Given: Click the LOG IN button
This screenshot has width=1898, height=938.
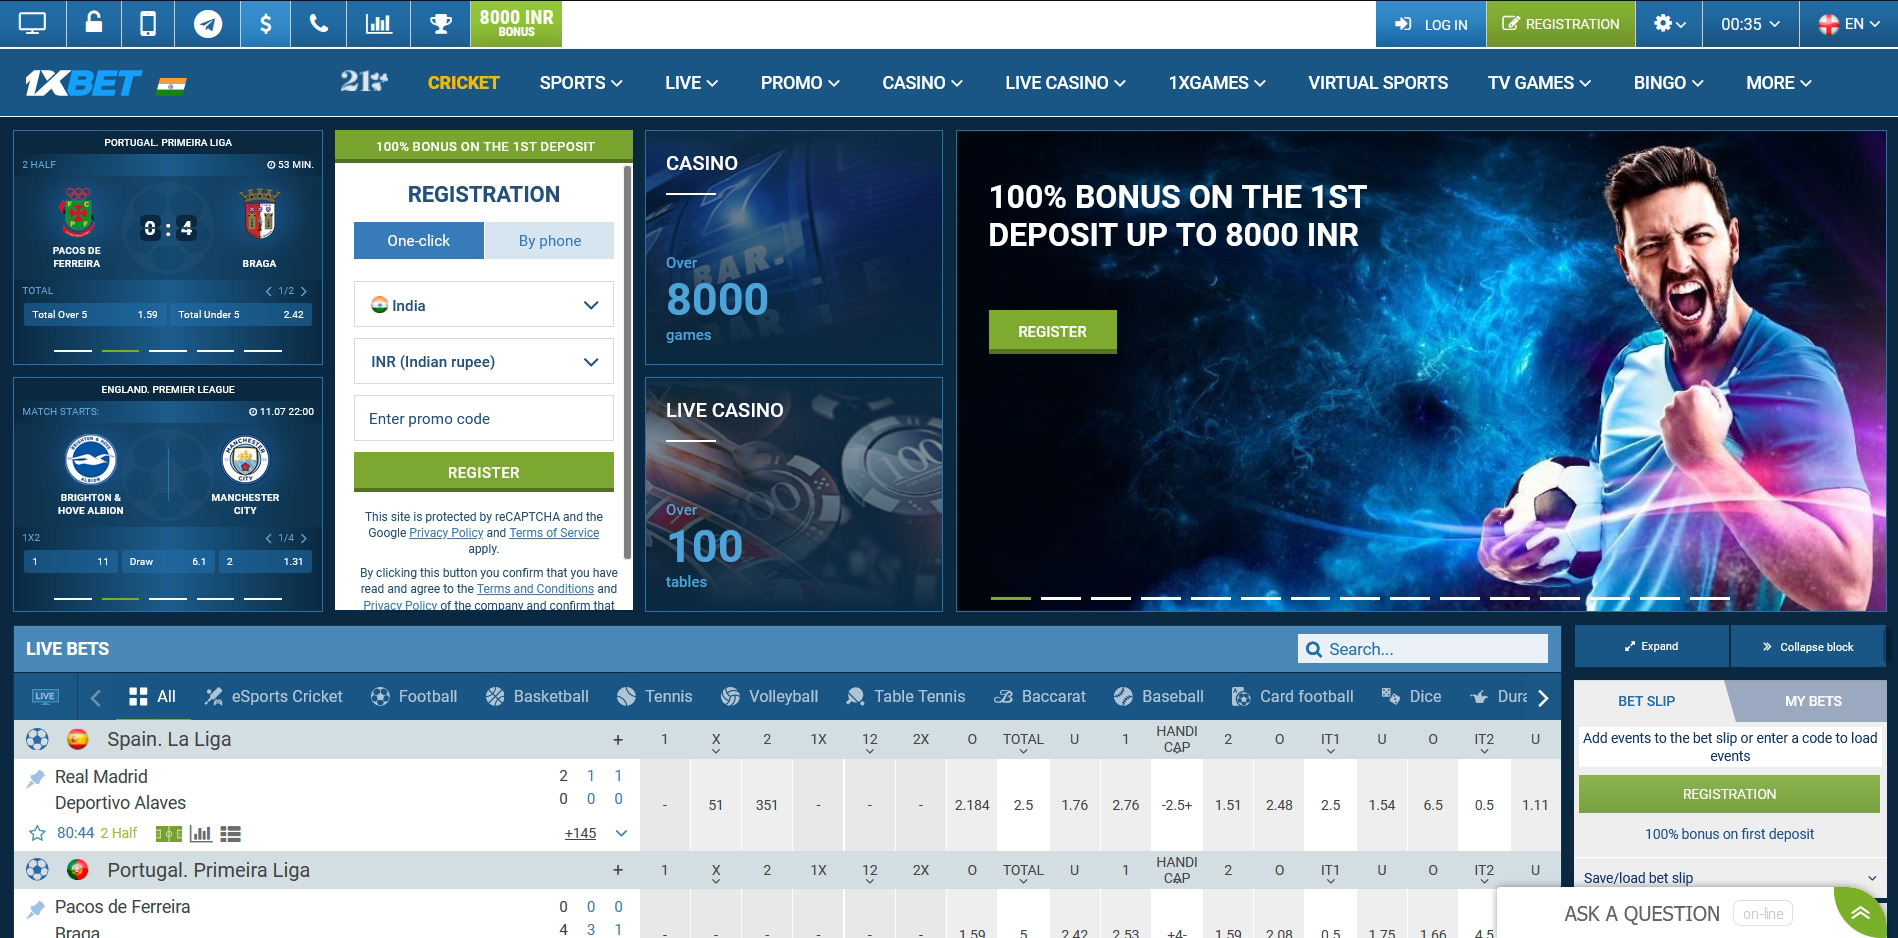Looking at the screenshot, I should coord(1431,23).
